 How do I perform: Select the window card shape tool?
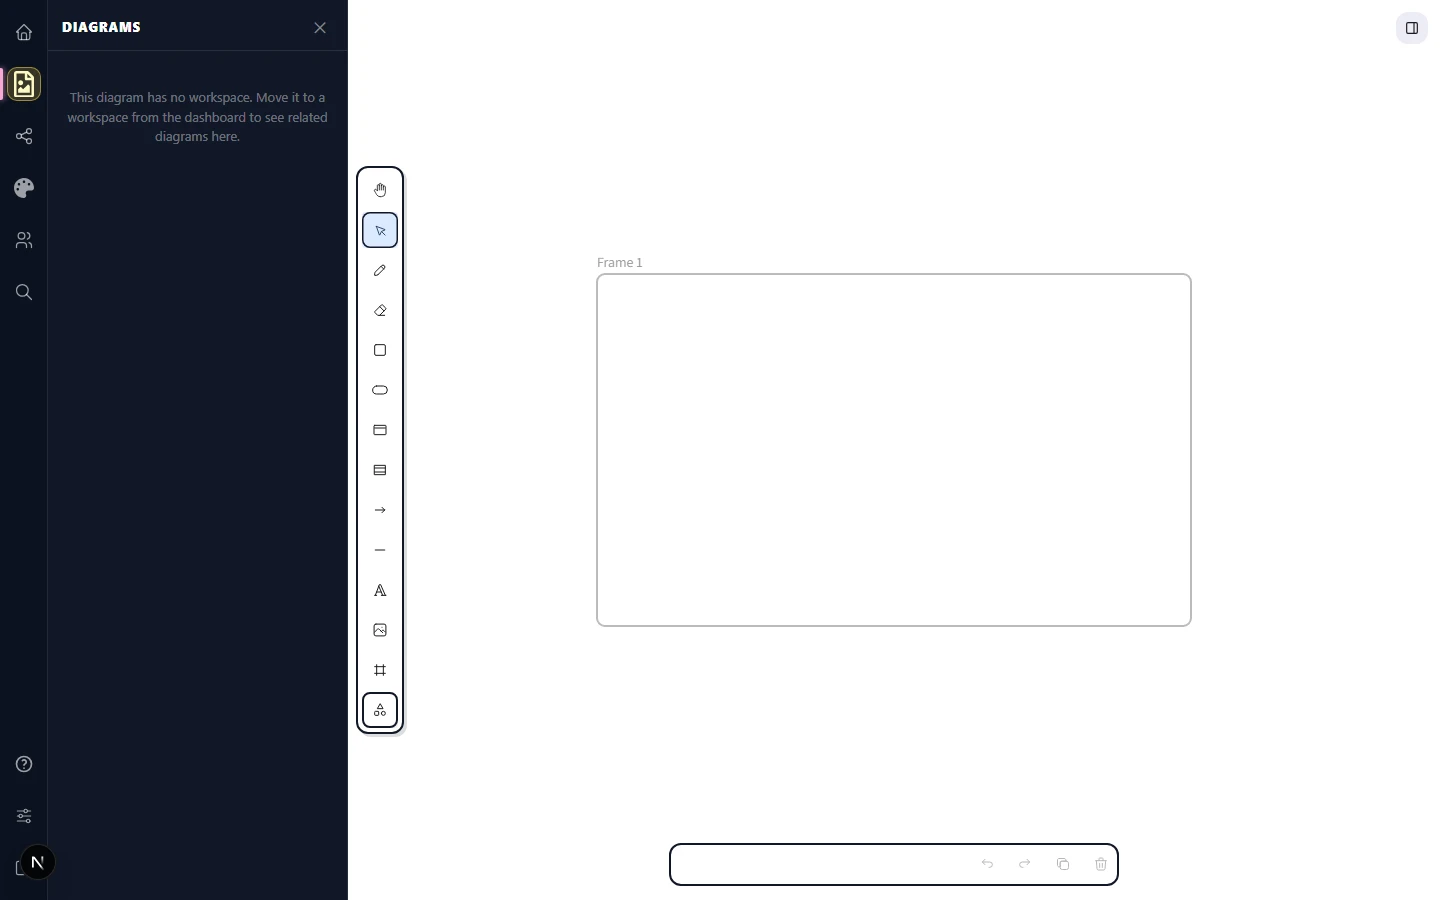point(380,430)
